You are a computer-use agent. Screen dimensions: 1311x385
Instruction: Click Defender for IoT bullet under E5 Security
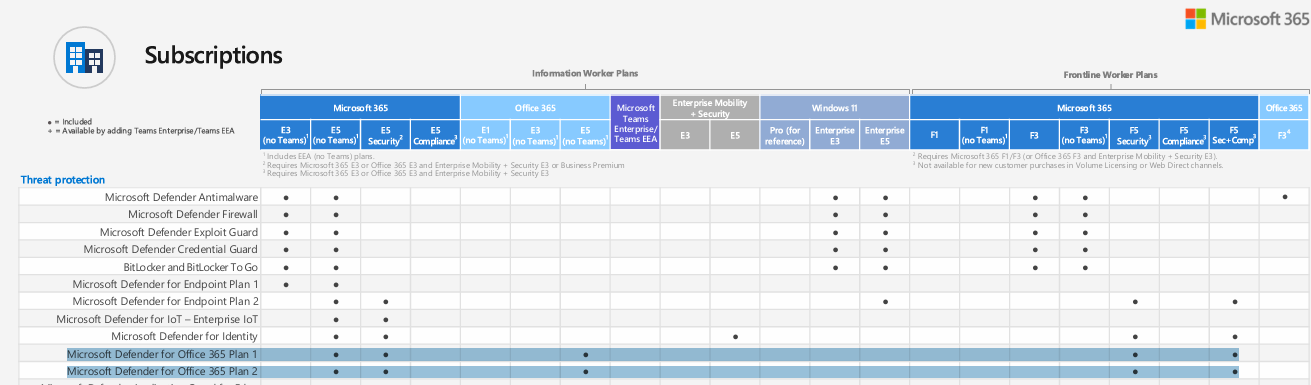(x=385, y=319)
